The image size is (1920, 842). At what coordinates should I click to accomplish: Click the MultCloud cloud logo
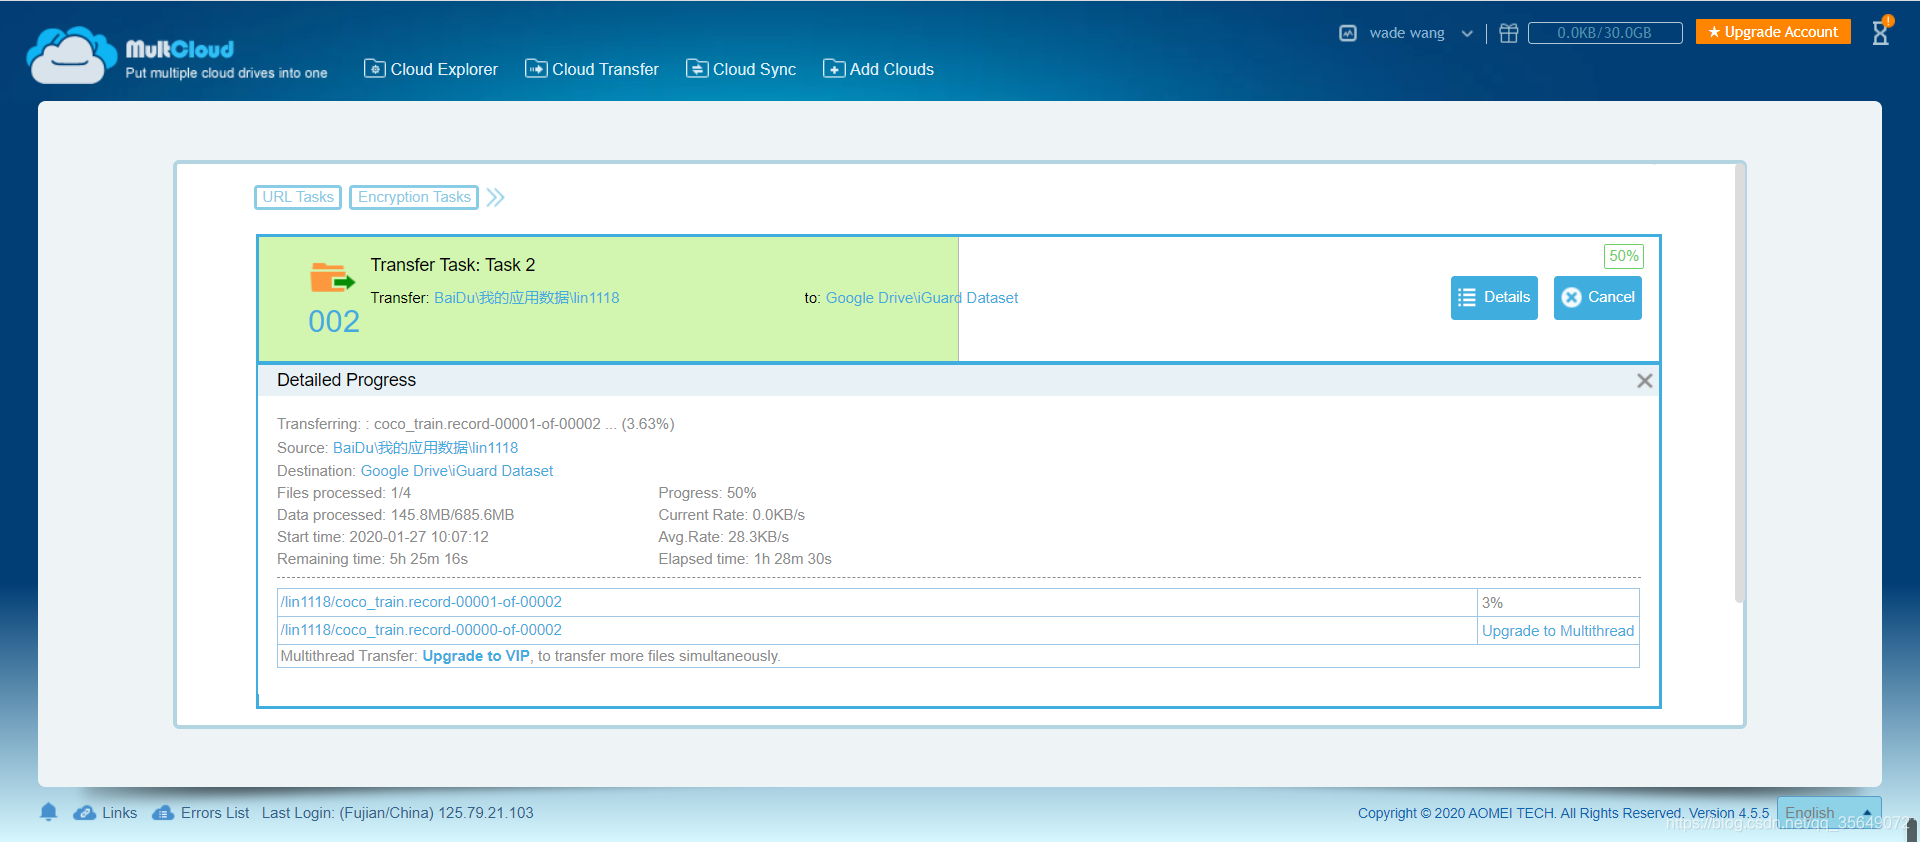pos(70,55)
